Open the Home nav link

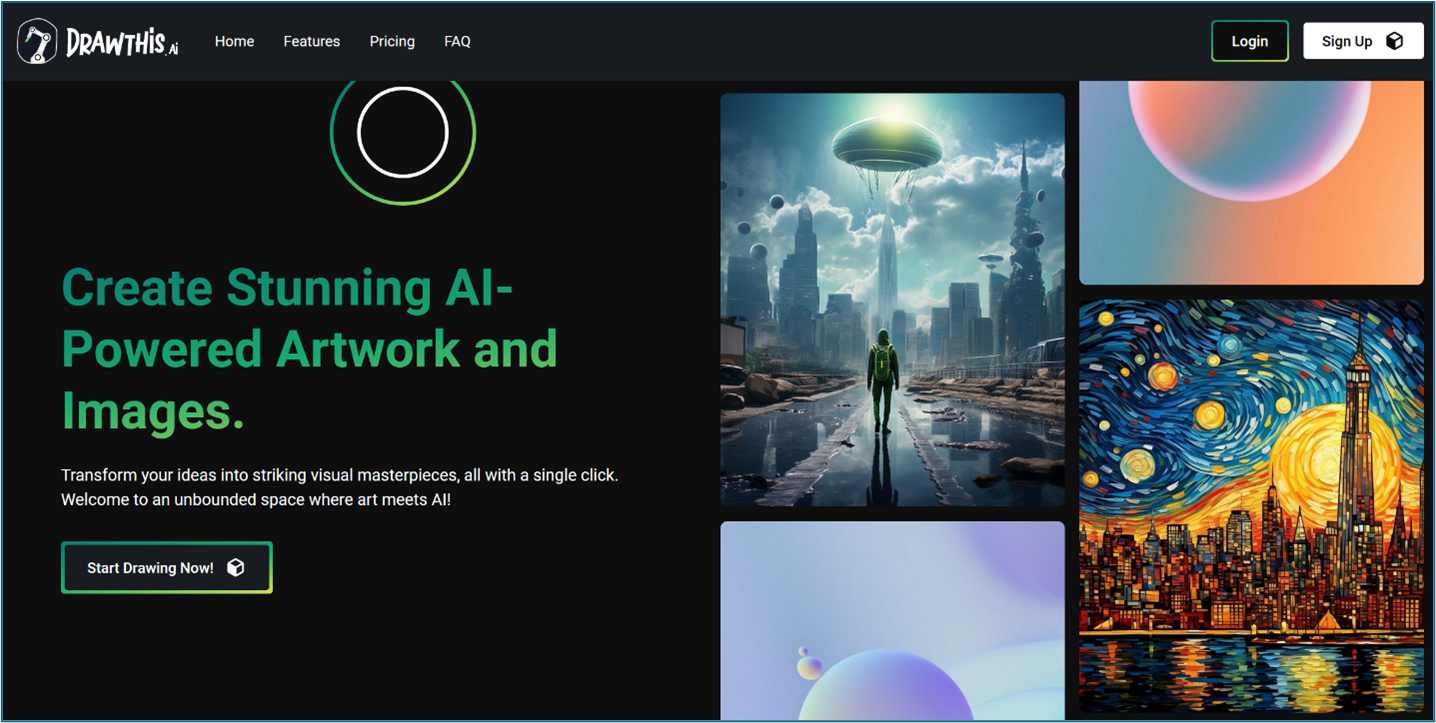click(234, 41)
